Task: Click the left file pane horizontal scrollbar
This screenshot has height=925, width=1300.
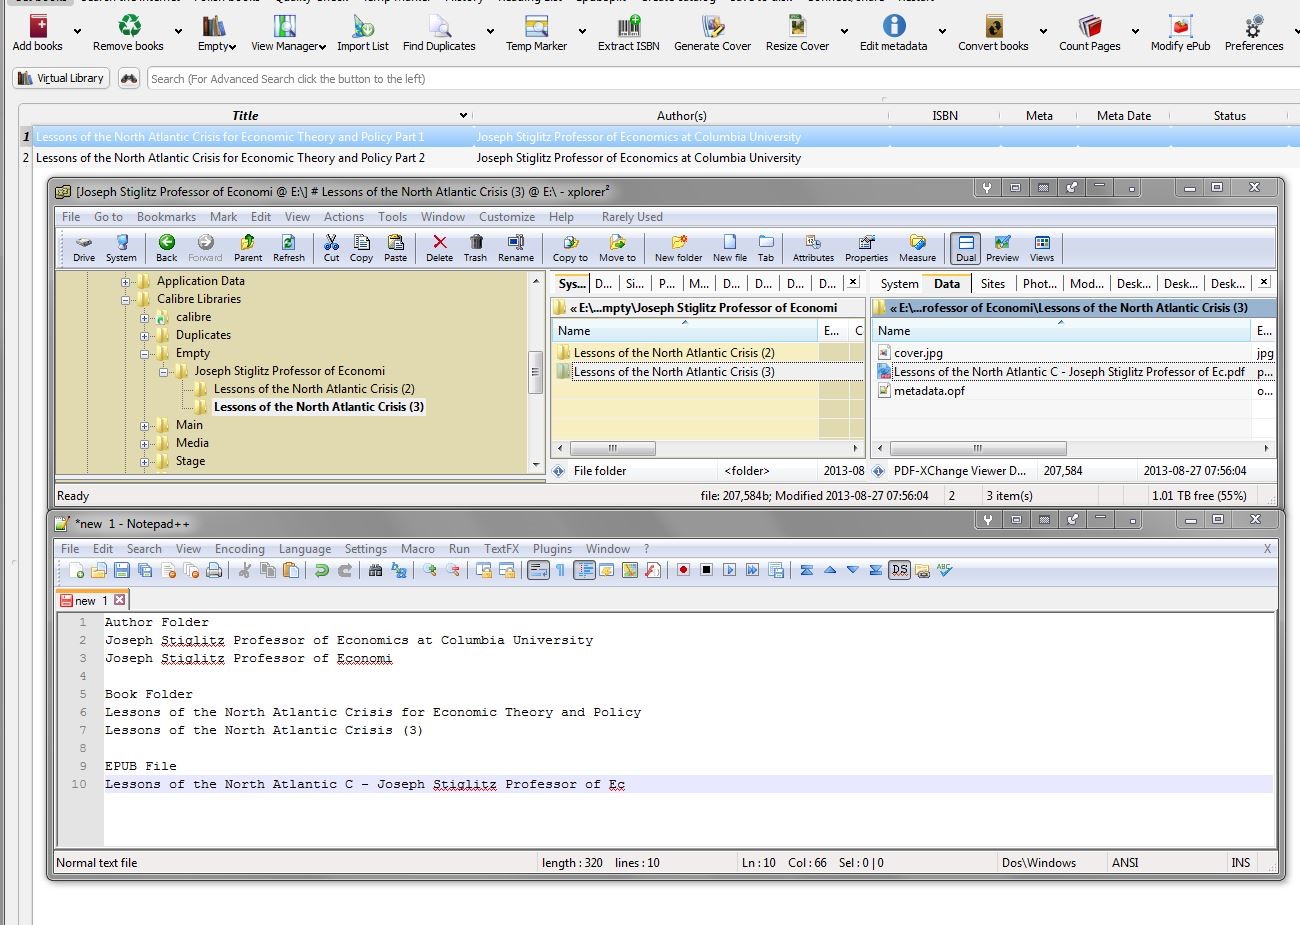Action: click(612, 448)
